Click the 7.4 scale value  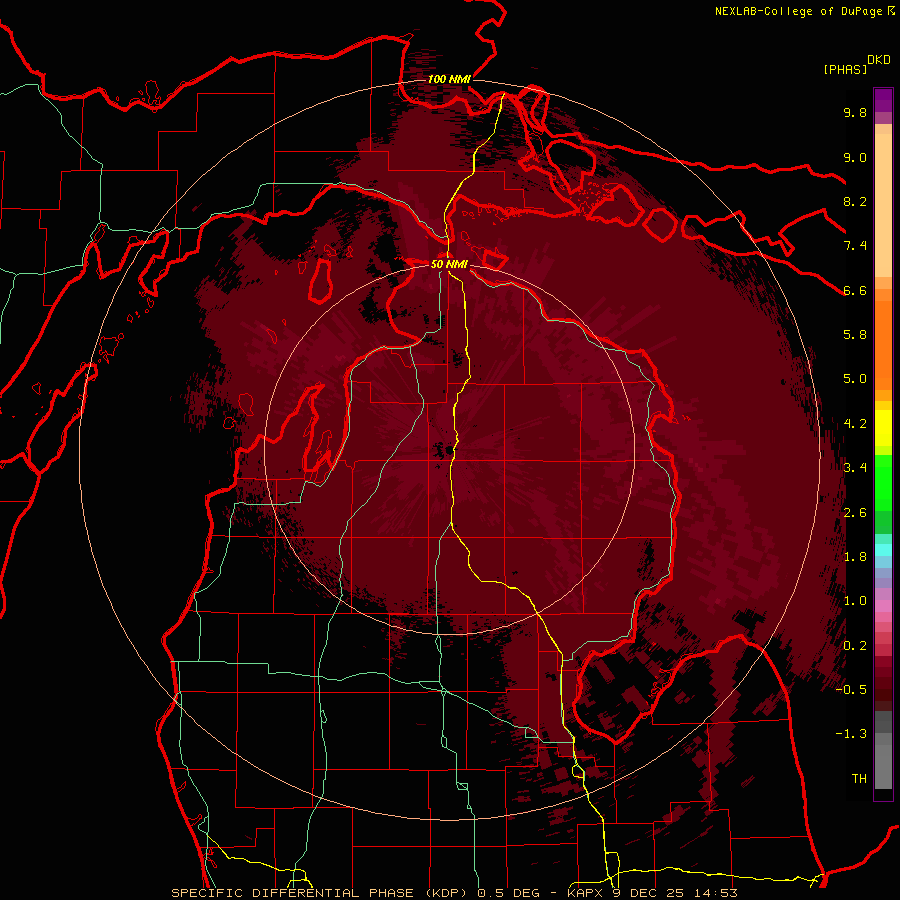click(x=855, y=246)
